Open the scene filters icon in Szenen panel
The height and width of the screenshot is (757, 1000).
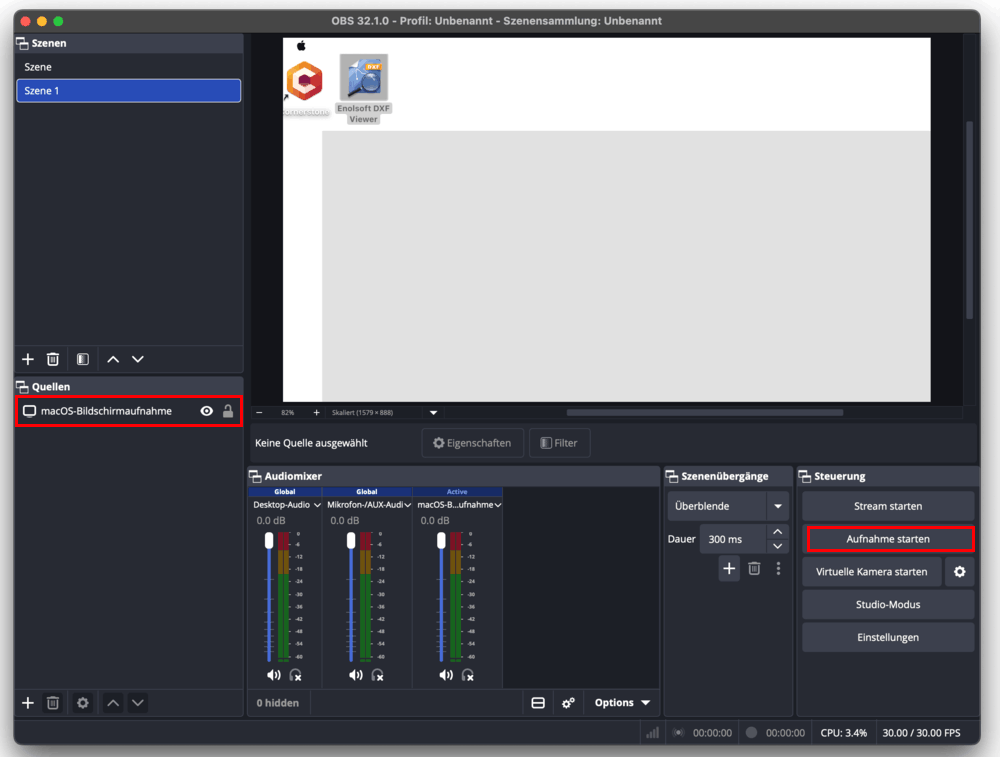click(83, 359)
